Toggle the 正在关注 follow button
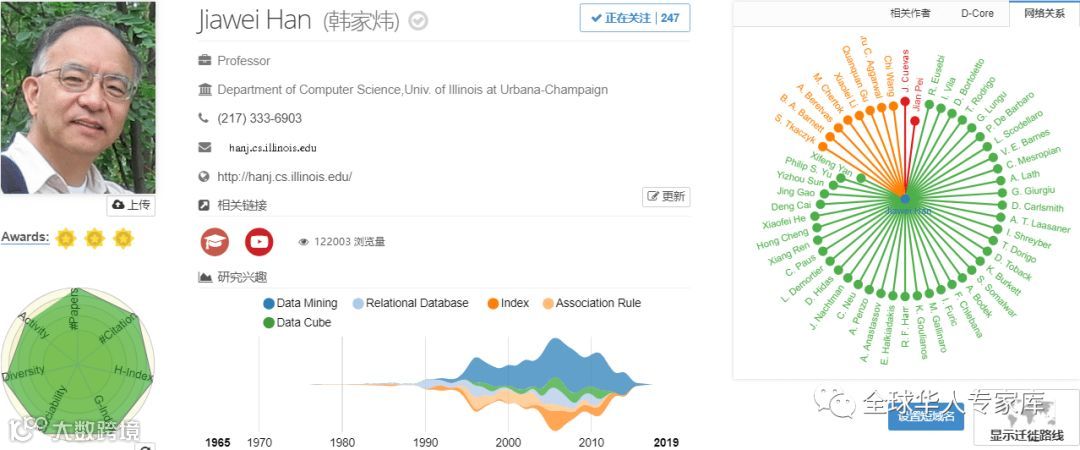 click(x=635, y=18)
